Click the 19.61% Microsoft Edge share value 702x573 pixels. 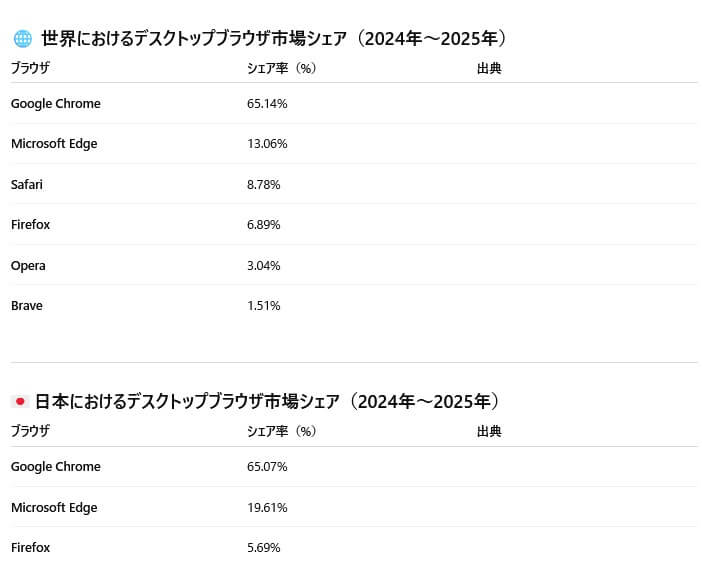coord(267,508)
